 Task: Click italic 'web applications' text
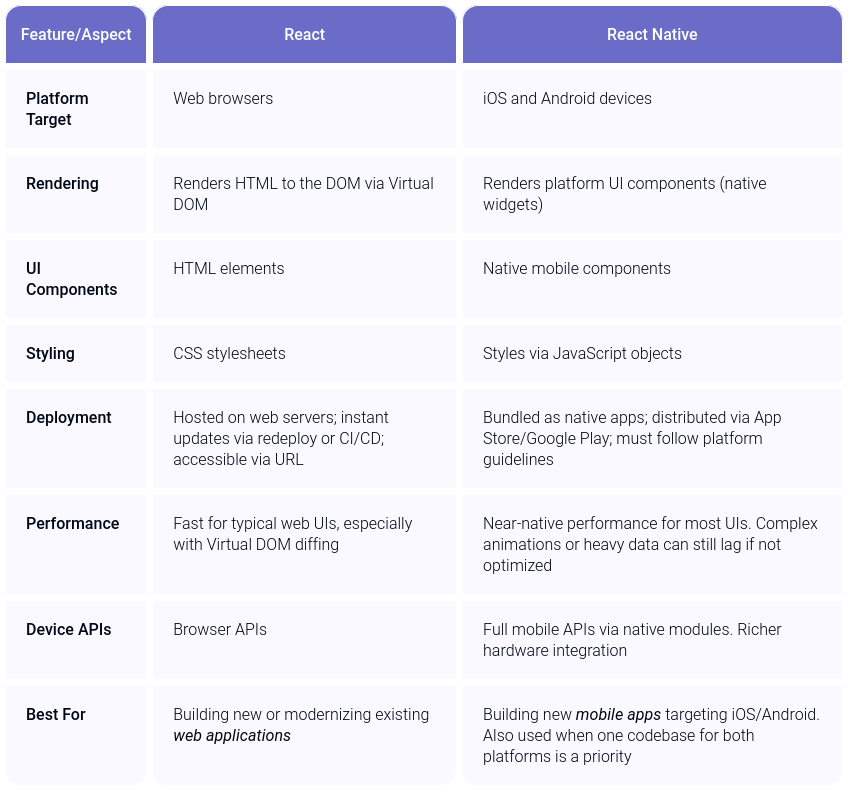pos(232,735)
